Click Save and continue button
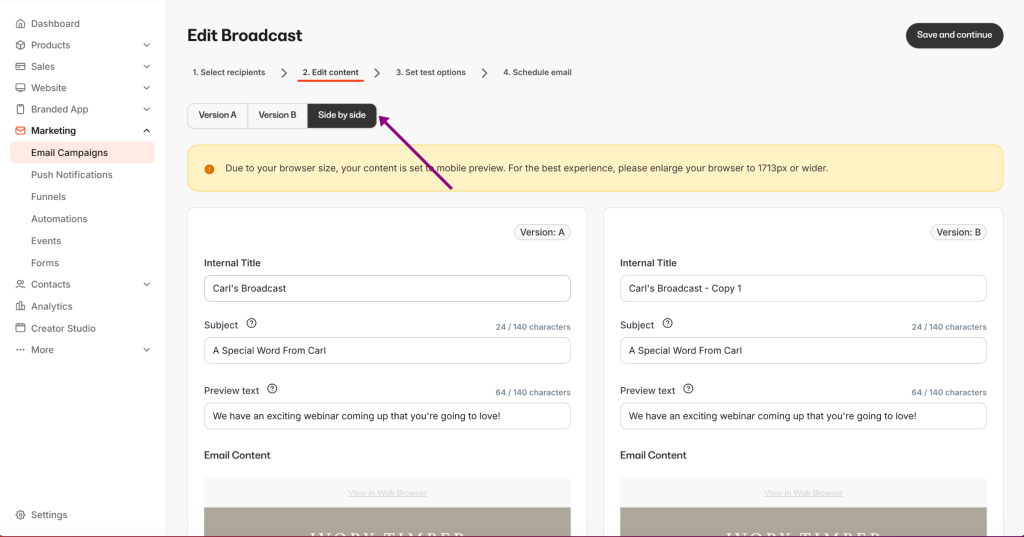The image size is (1024, 537). [954, 35]
